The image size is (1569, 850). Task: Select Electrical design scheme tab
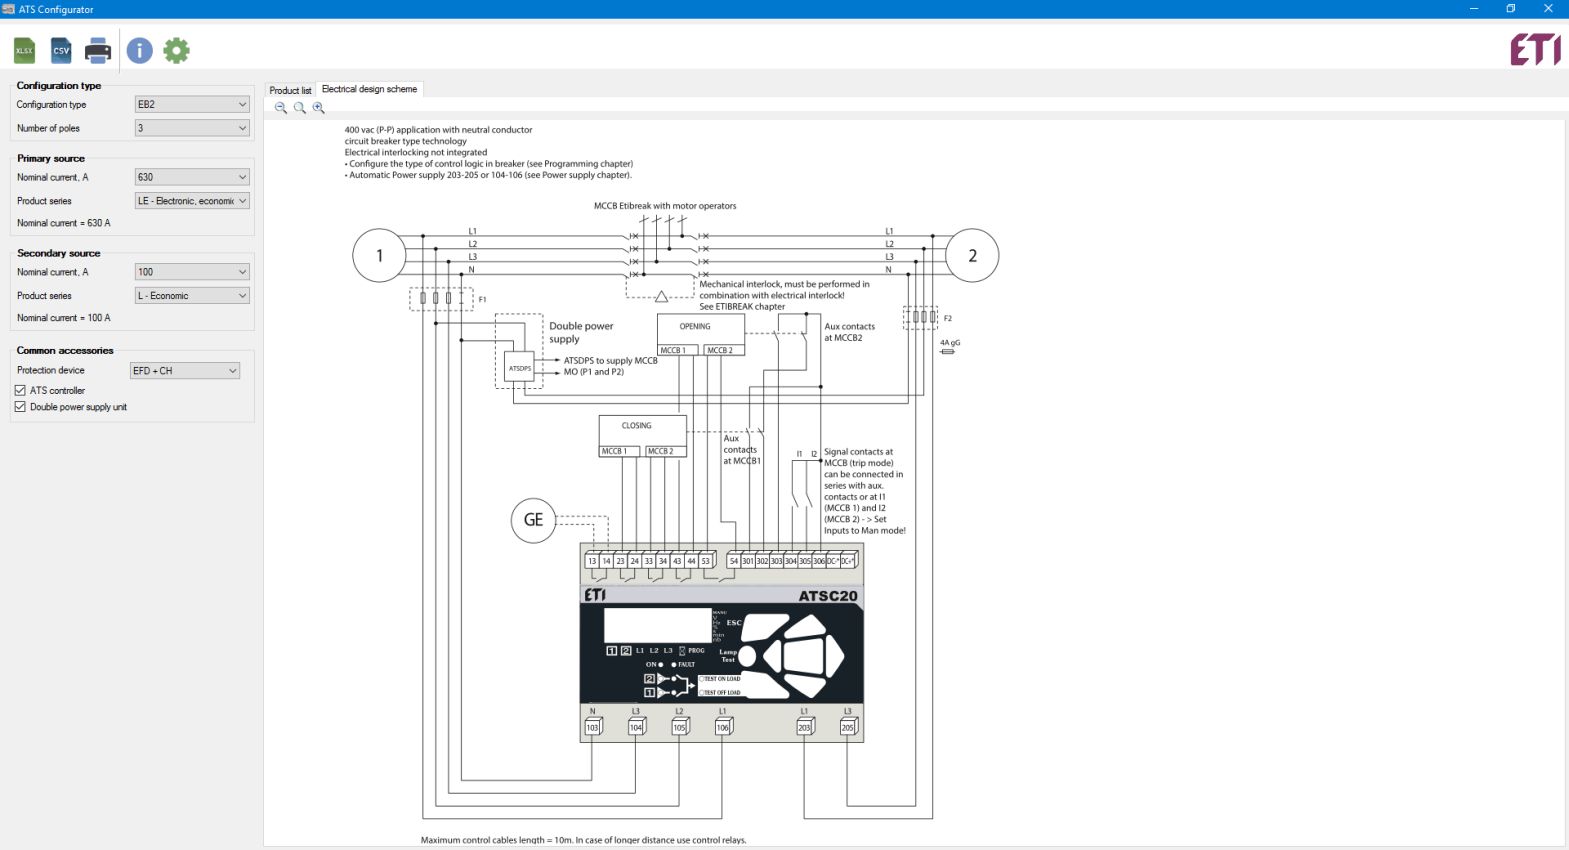(x=369, y=89)
